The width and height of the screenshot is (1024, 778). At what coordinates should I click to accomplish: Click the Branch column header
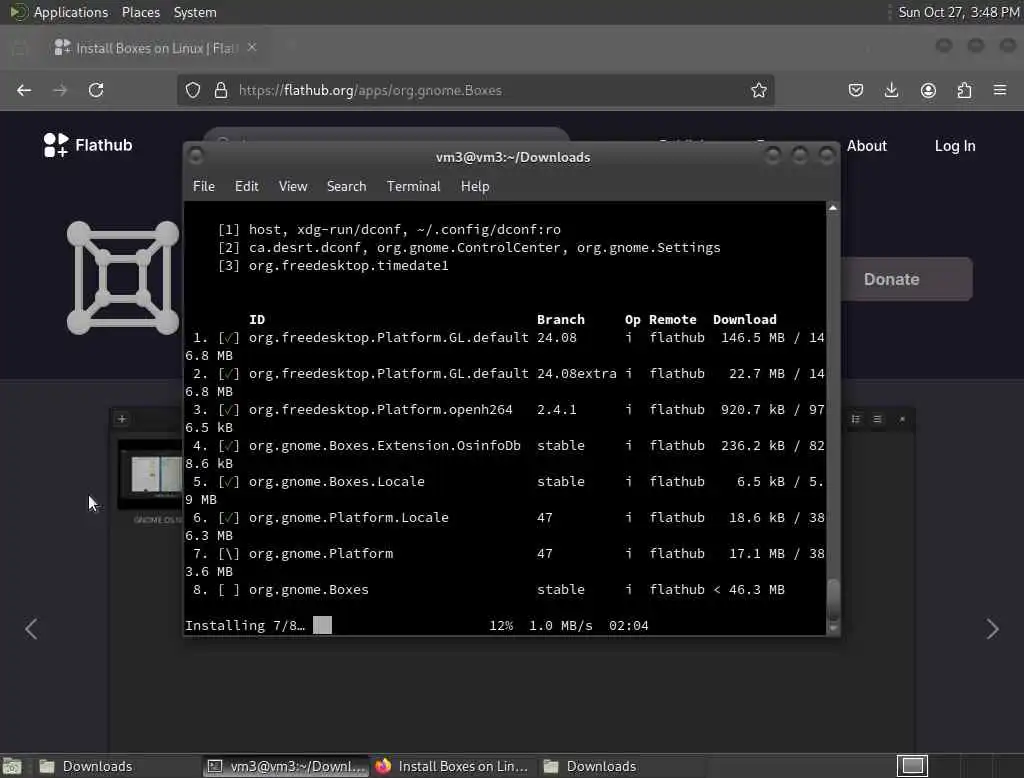[x=560, y=319]
